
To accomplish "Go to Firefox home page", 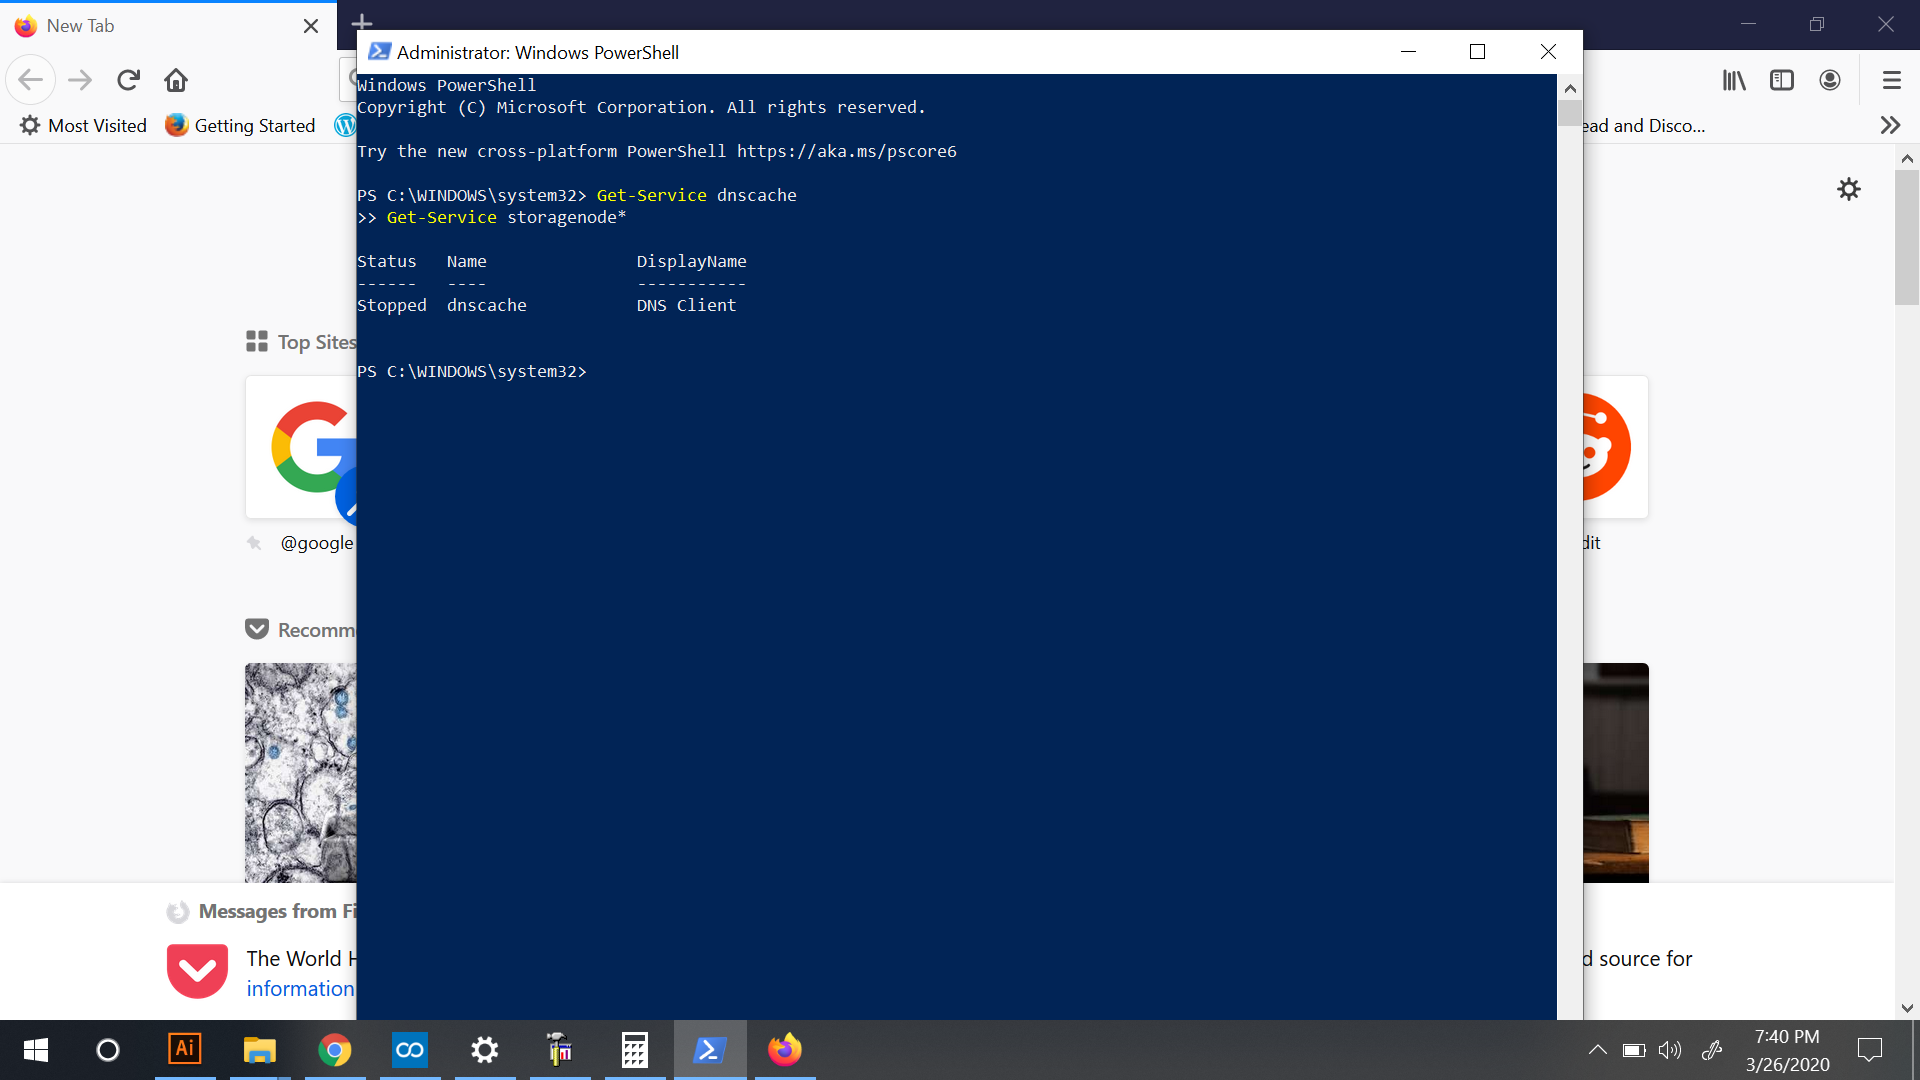I will (x=176, y=80).
